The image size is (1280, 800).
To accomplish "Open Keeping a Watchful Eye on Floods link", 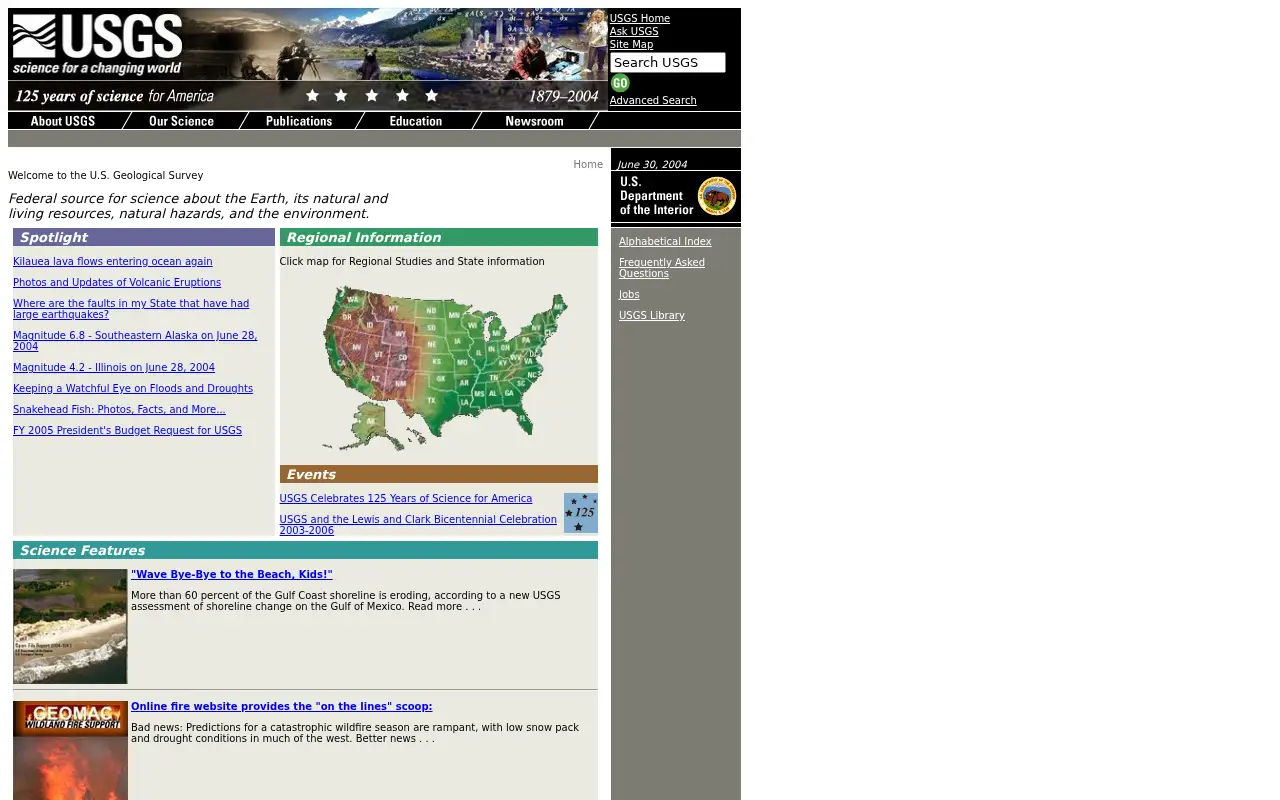I will tap(133, 388).
